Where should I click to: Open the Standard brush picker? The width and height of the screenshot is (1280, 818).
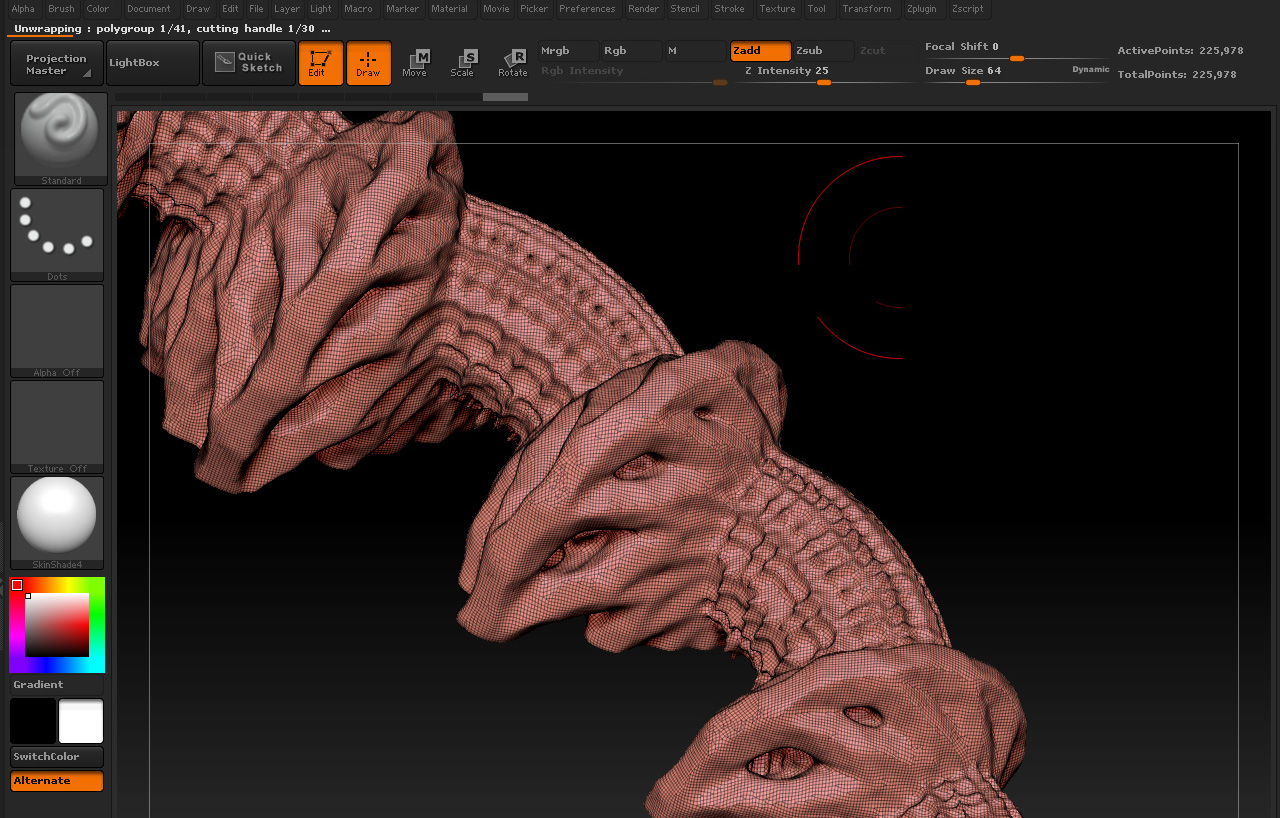(x=61, y=139)
